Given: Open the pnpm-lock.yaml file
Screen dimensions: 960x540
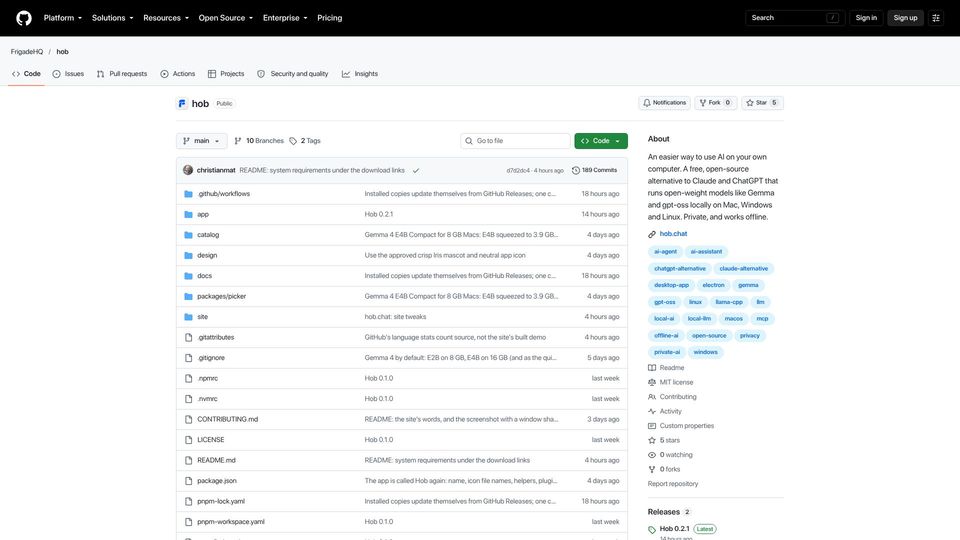Looking at the screenshot, I should coord(221,501).
